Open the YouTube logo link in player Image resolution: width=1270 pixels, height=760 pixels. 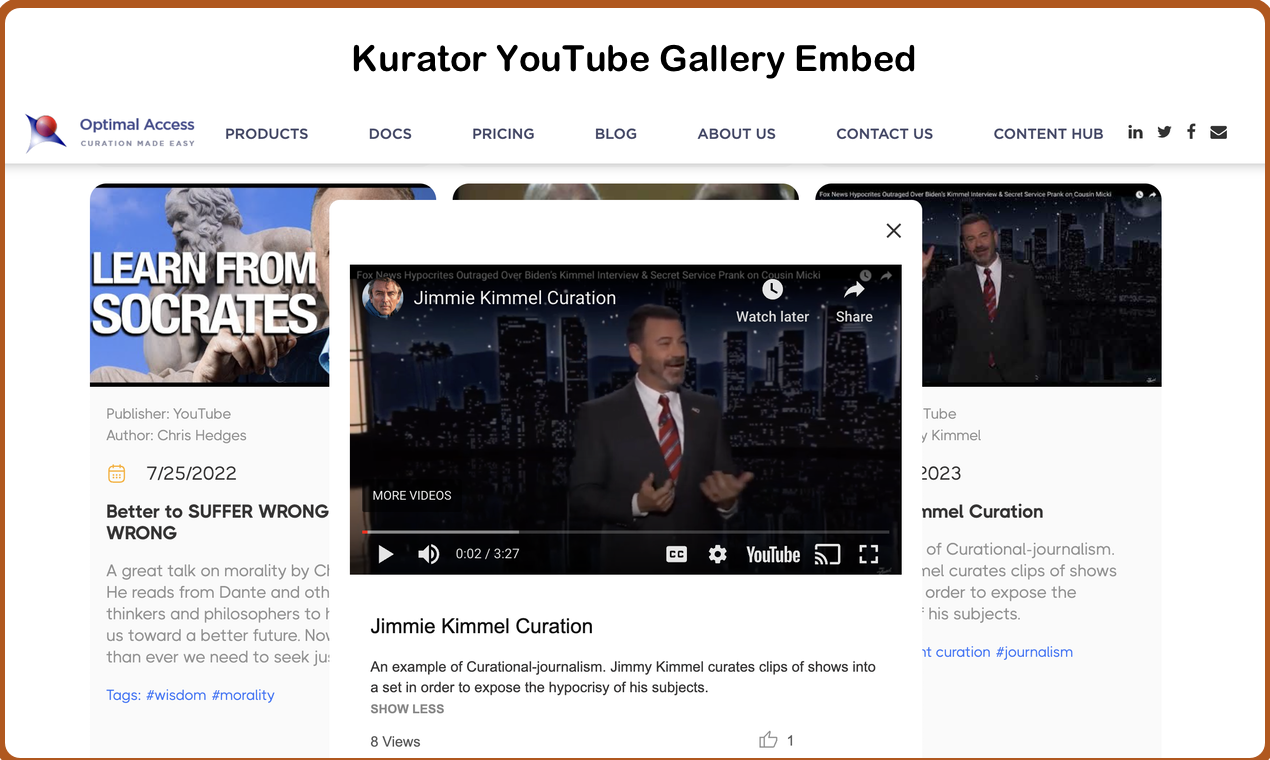pos(773,554)
